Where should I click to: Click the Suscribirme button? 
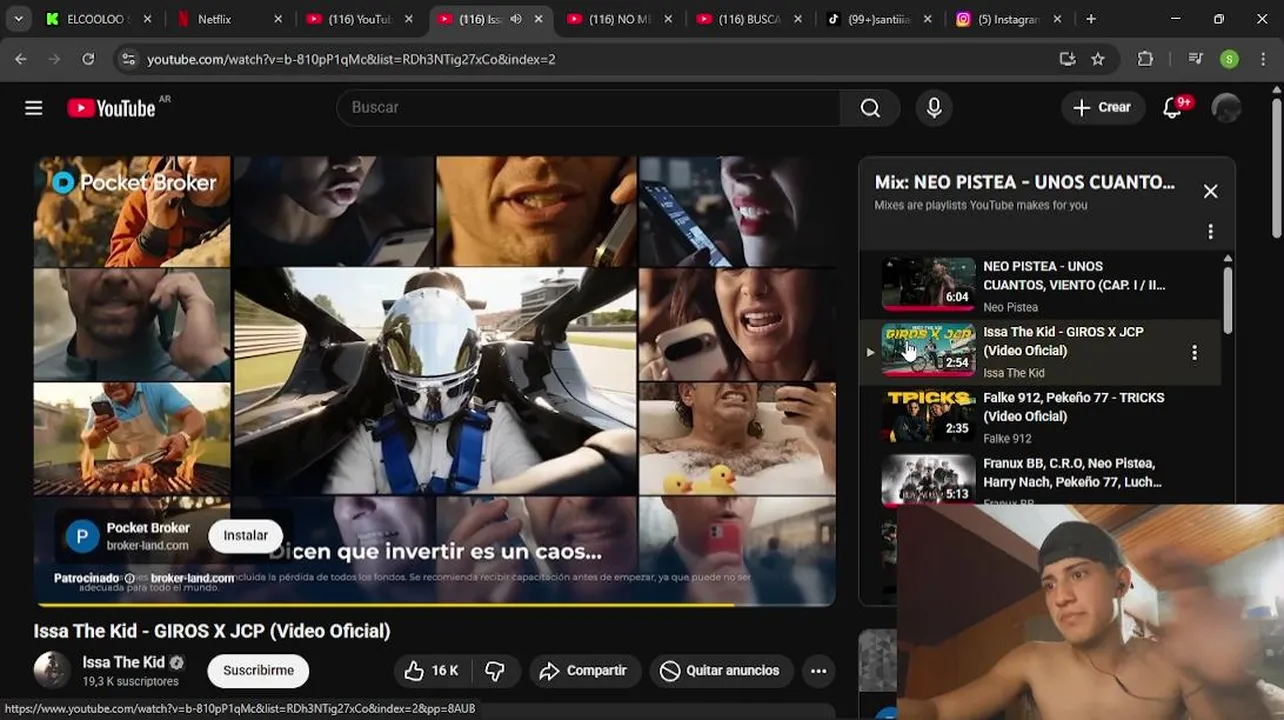pyautogui.click(x=258, y=670)
